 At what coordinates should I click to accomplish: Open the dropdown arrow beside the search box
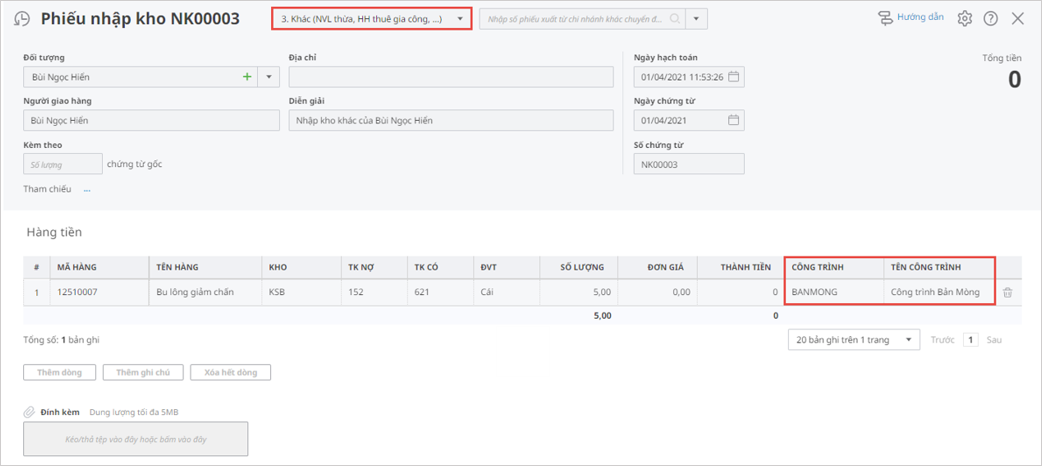coord(697,19)
